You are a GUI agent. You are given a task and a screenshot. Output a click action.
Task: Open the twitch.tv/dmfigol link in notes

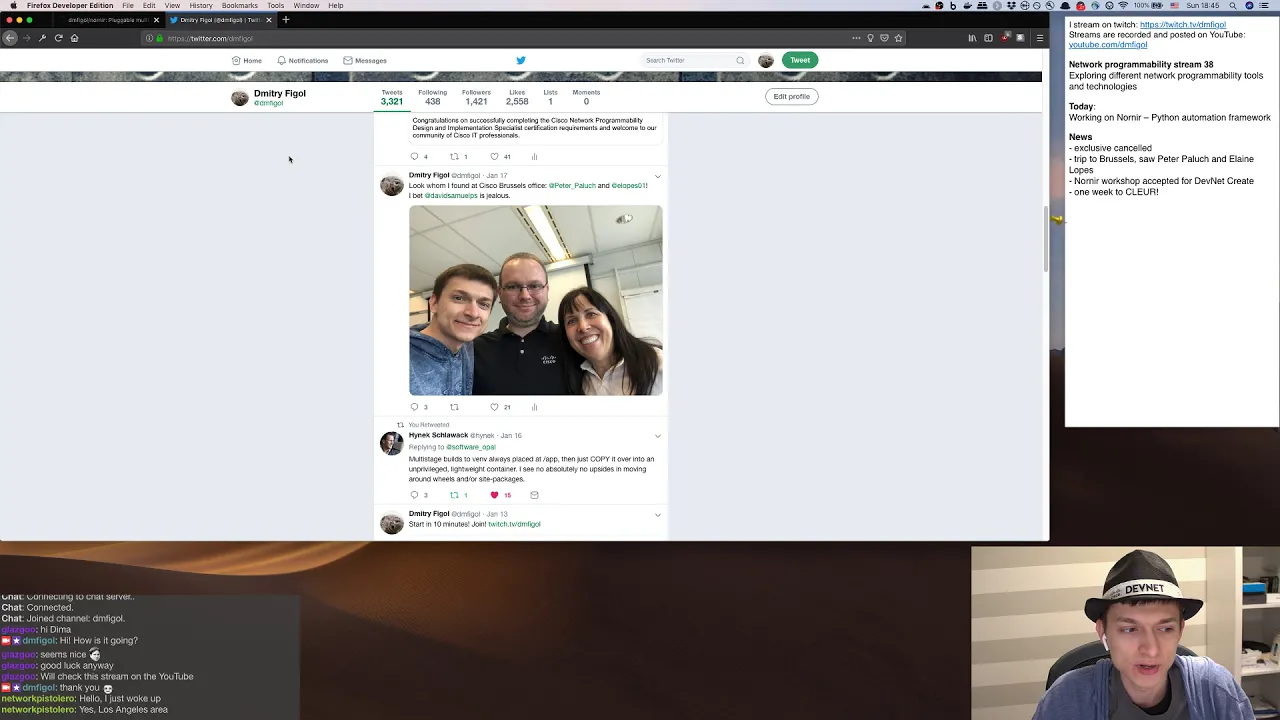pyautogui.click(x=1183, y=24)
